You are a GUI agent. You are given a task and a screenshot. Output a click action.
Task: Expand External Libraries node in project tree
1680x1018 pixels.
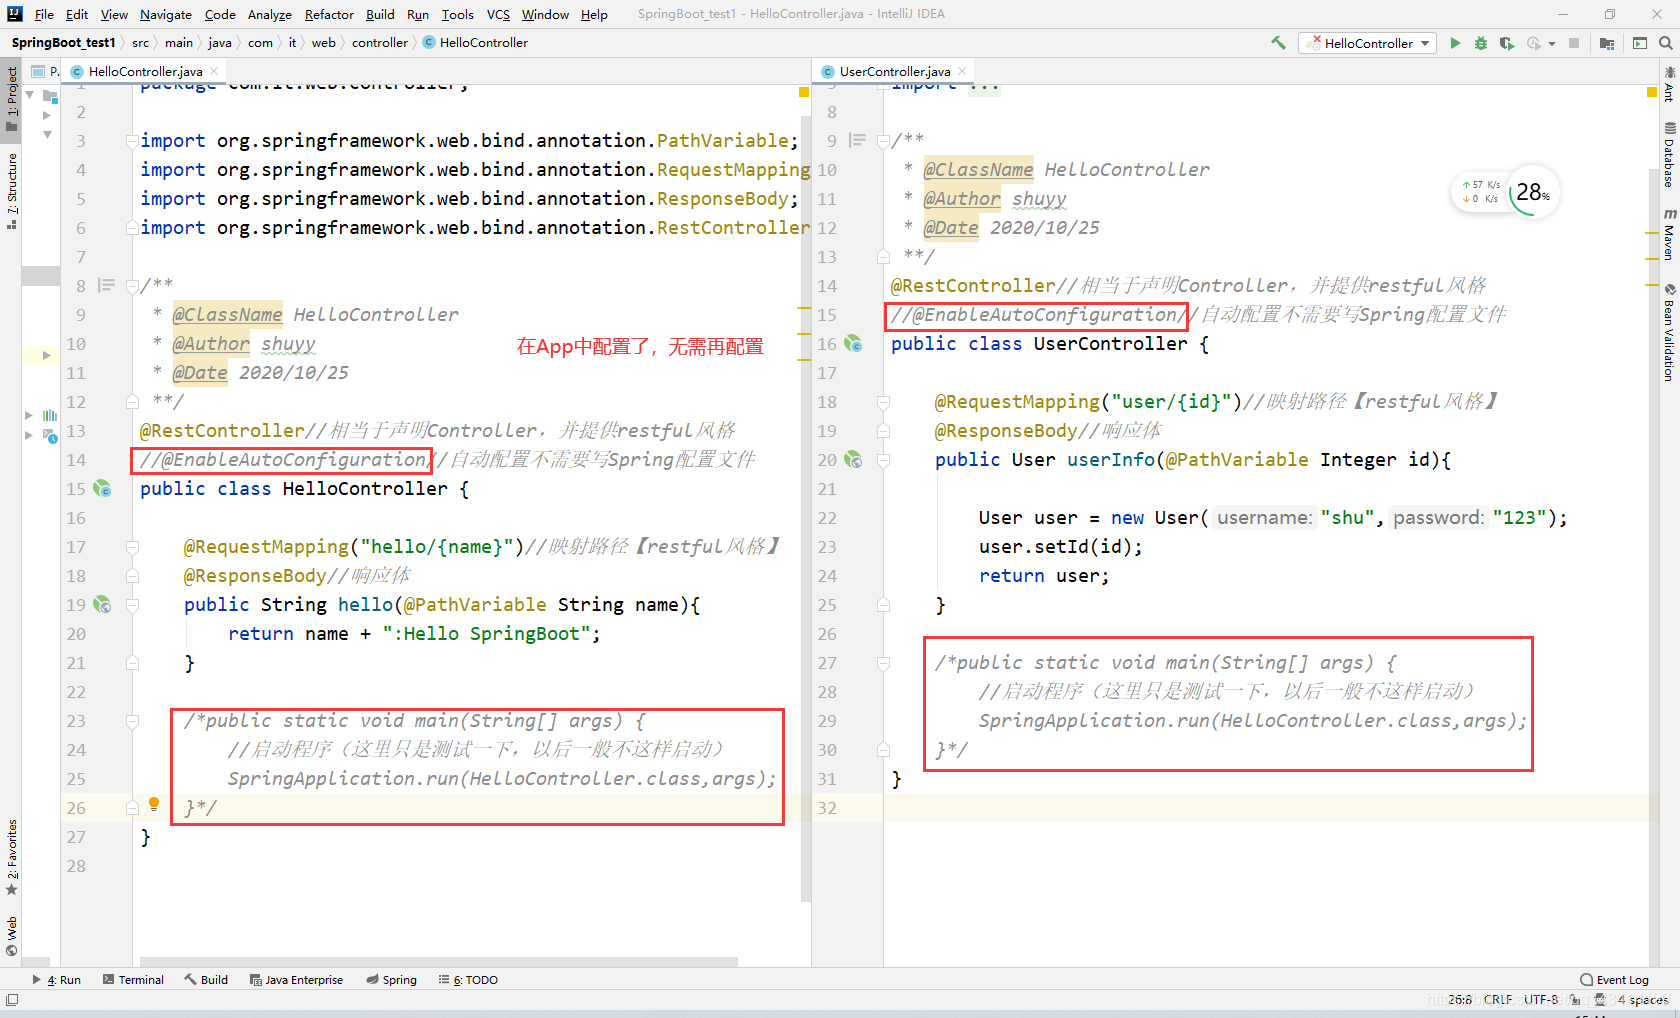point(28,414)
